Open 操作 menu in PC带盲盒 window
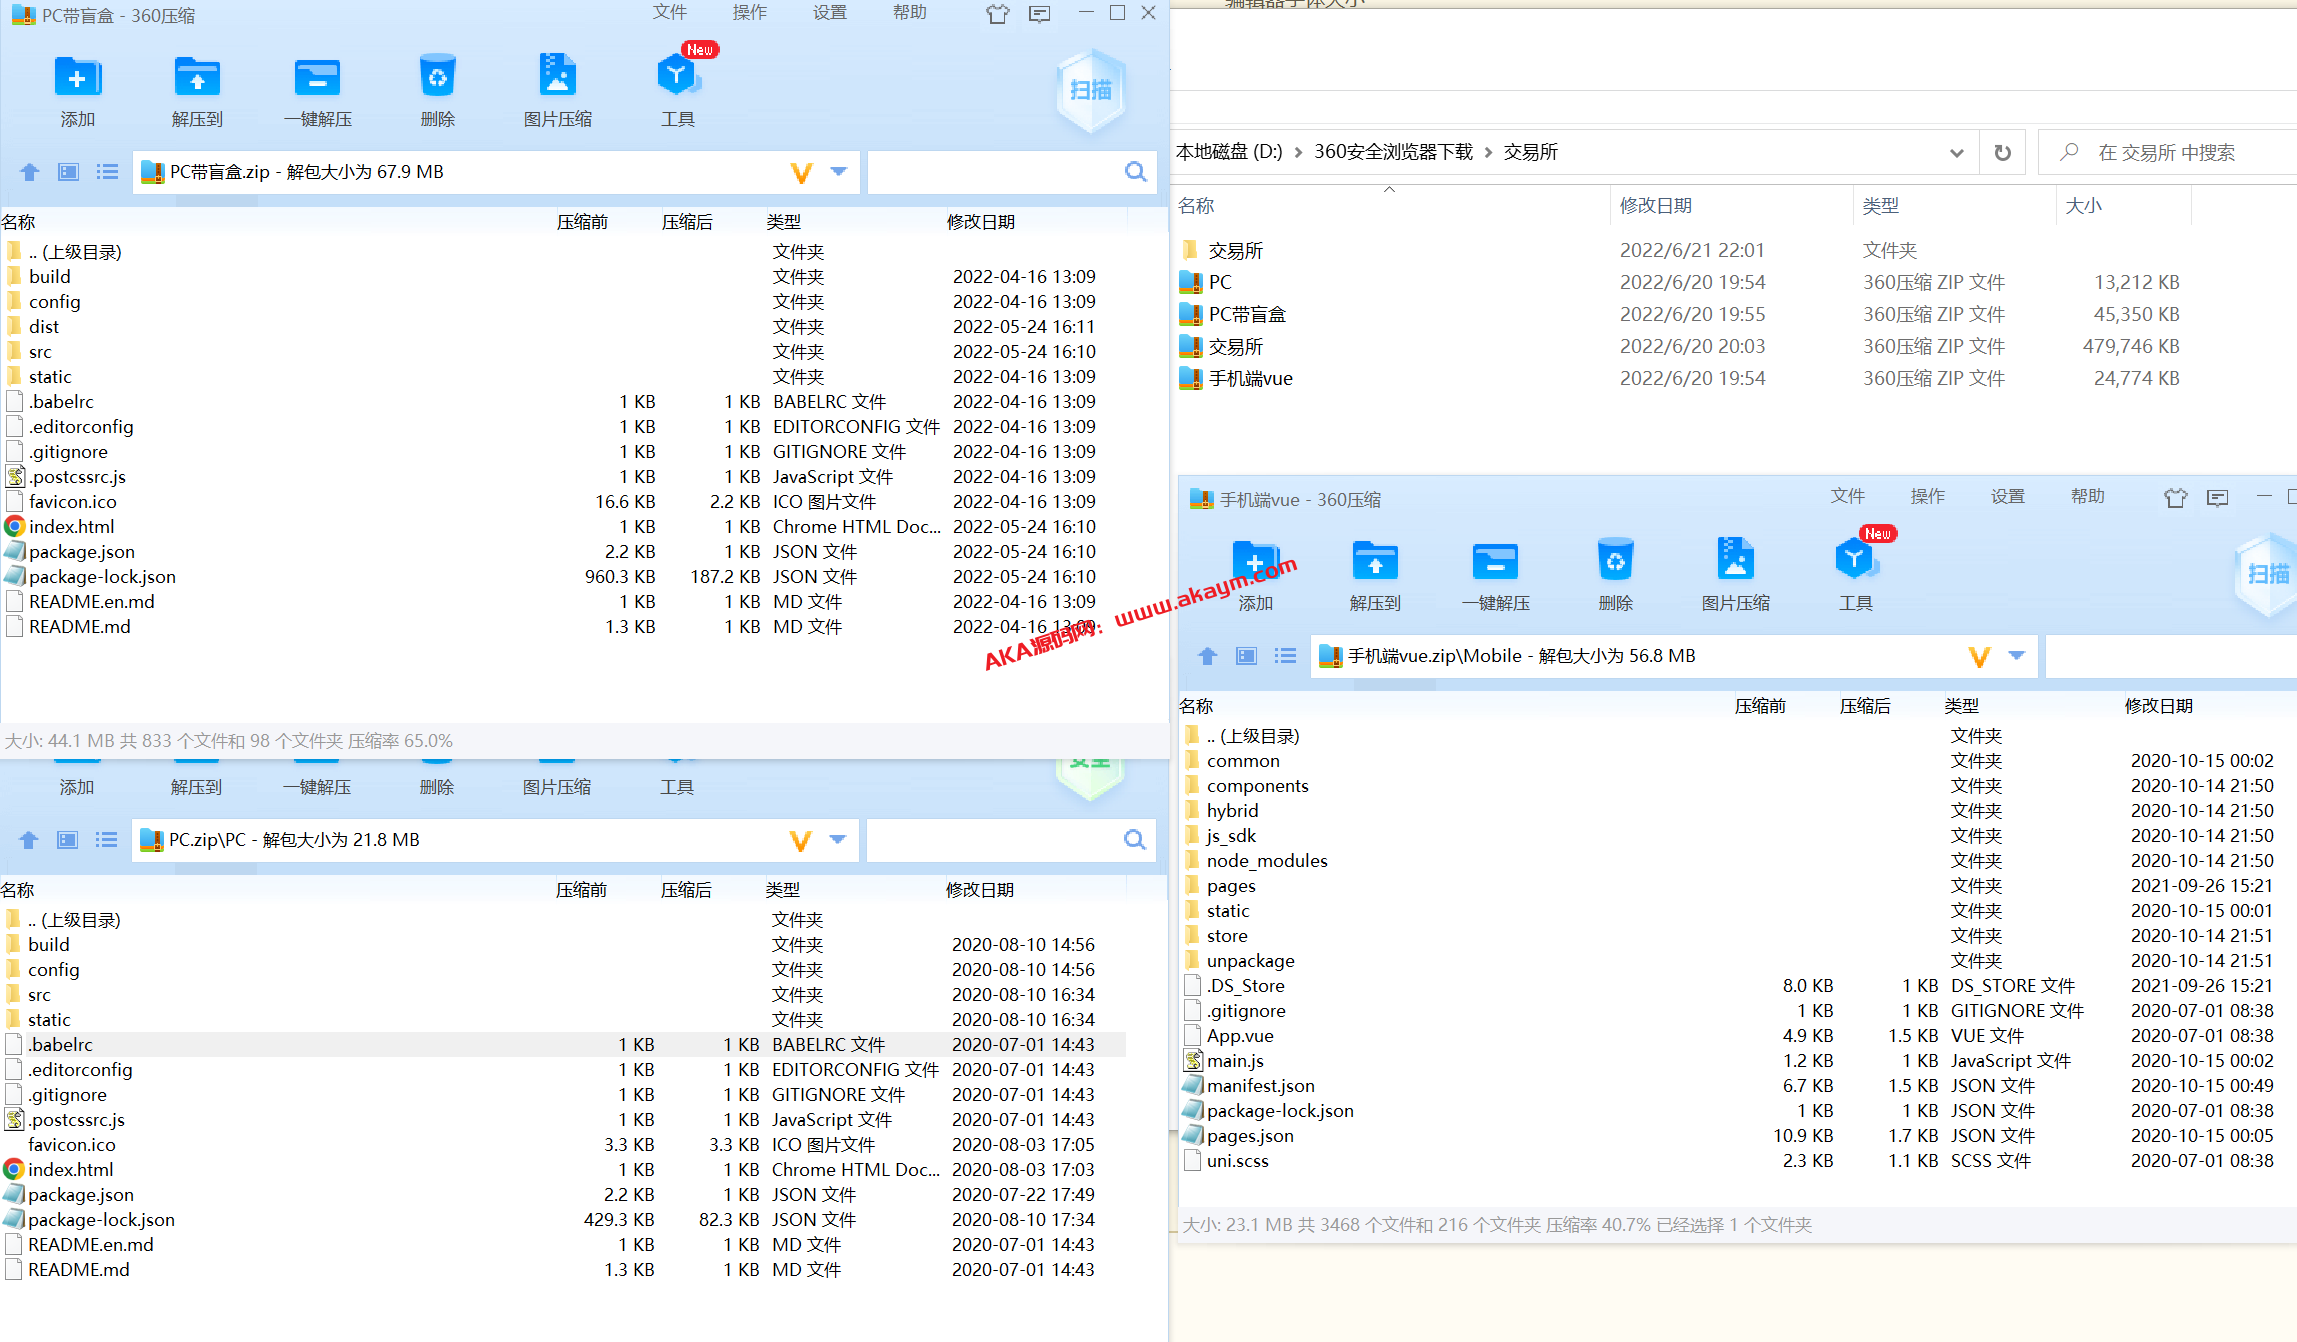The width and height of the screenshot is (2297, 1342). pos(749,13)
